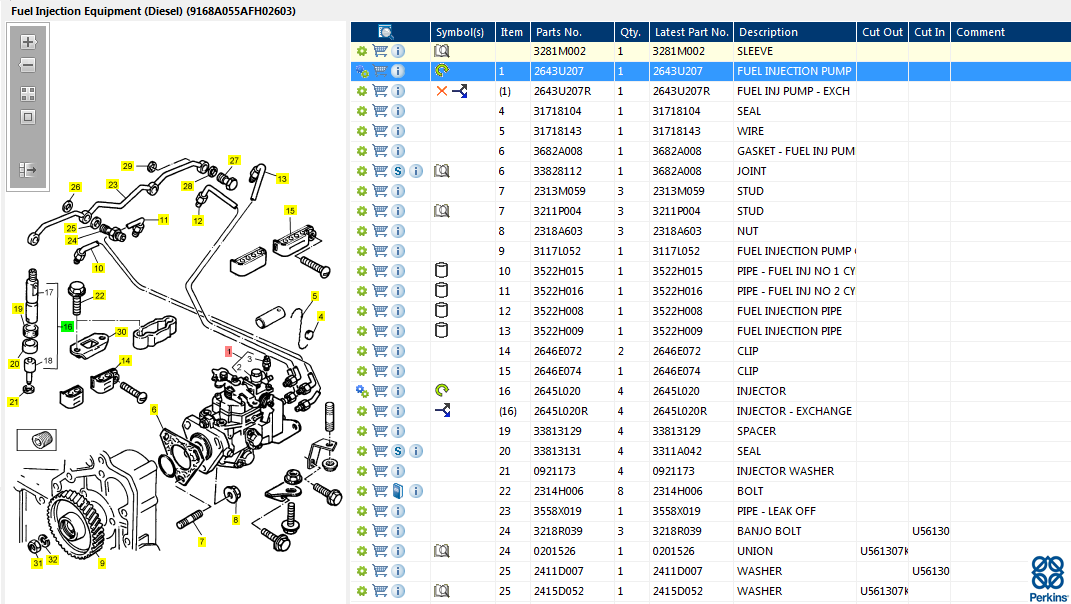The width and height of the screenshot is (1071, 604).
Task: Select the "UNION" description cell
Action: click(x=795, y=551)
